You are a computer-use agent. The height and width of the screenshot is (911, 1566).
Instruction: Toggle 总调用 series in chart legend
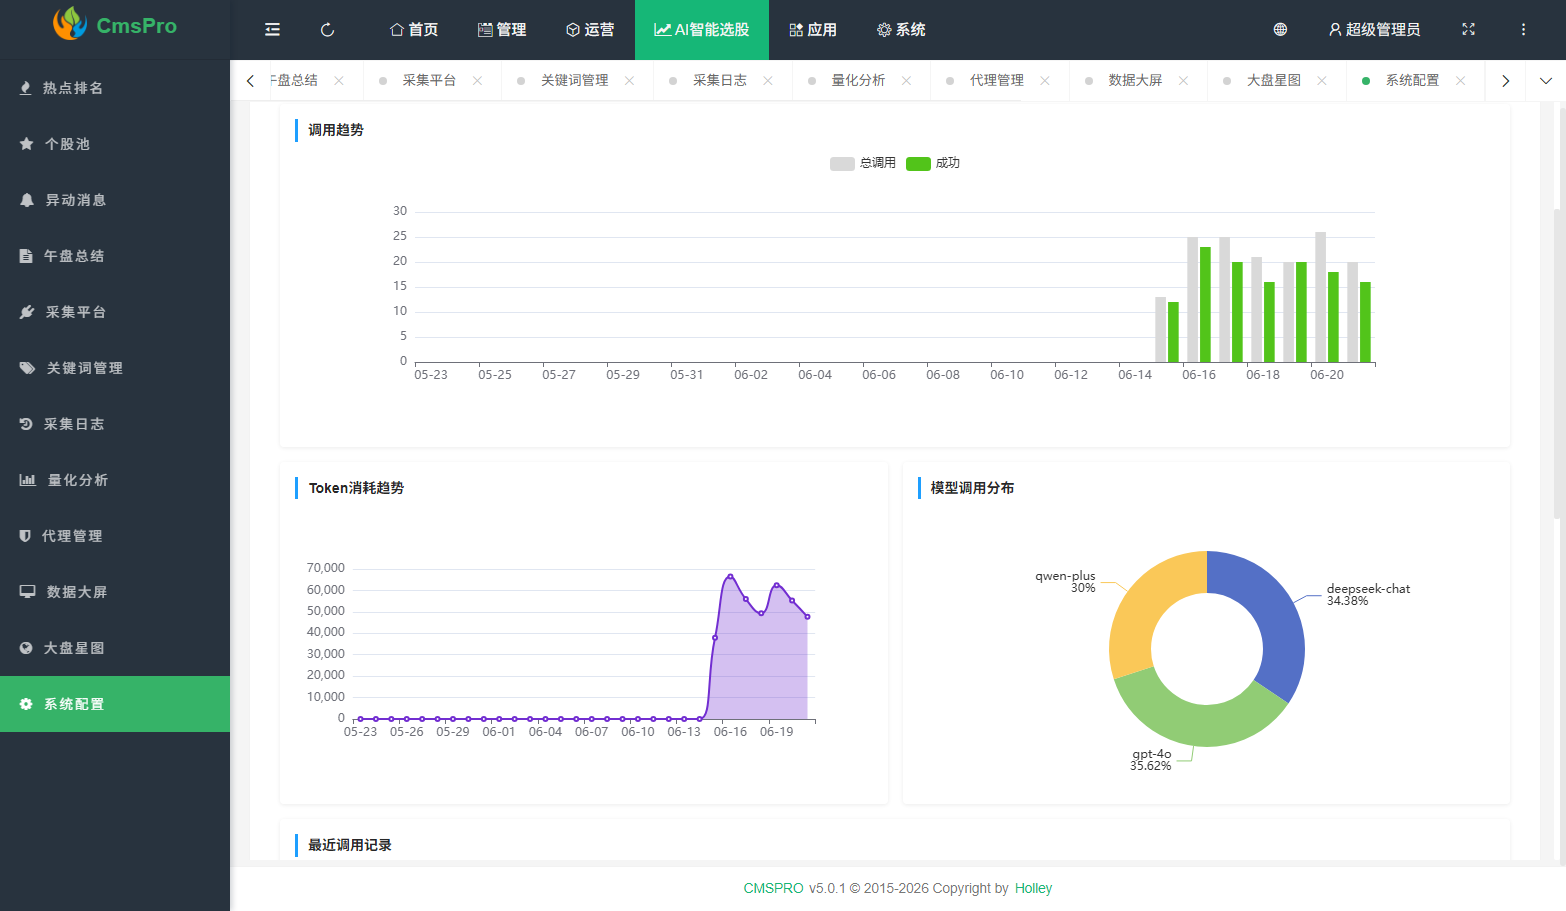click(863, 163)
